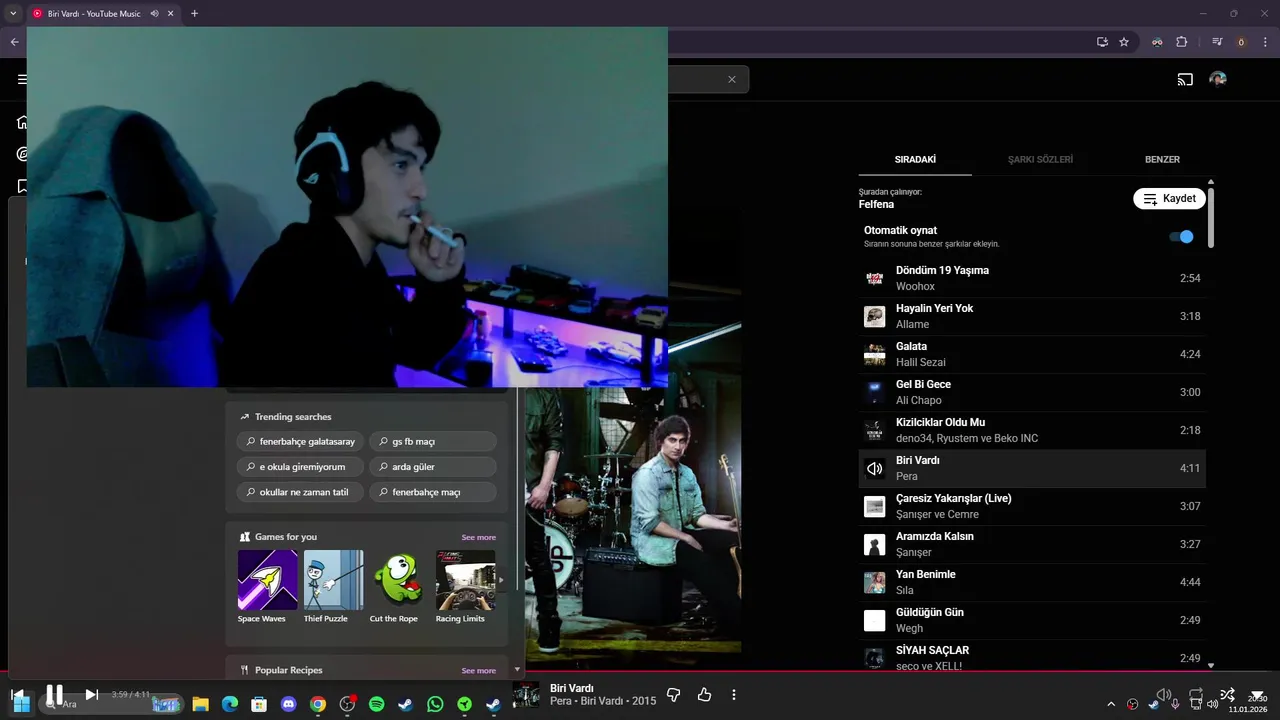Open the Space Waves game thumbnail
Image resolution: width=1280 pixels, height=720 pixels.
[267, 580]
